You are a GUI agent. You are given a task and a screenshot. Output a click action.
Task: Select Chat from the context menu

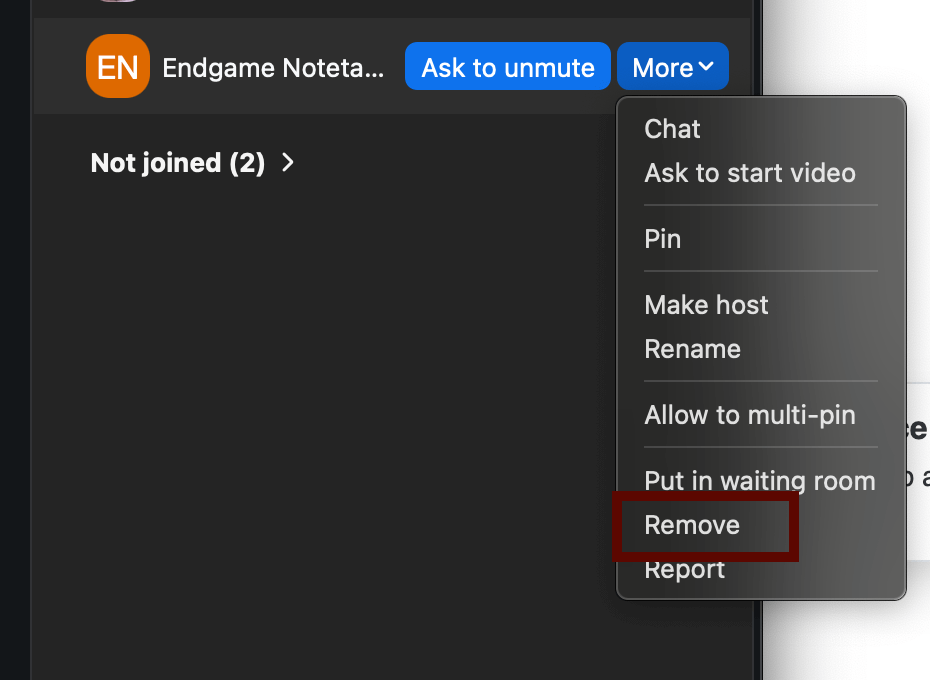pyautogui.click(x=671, y=129)
